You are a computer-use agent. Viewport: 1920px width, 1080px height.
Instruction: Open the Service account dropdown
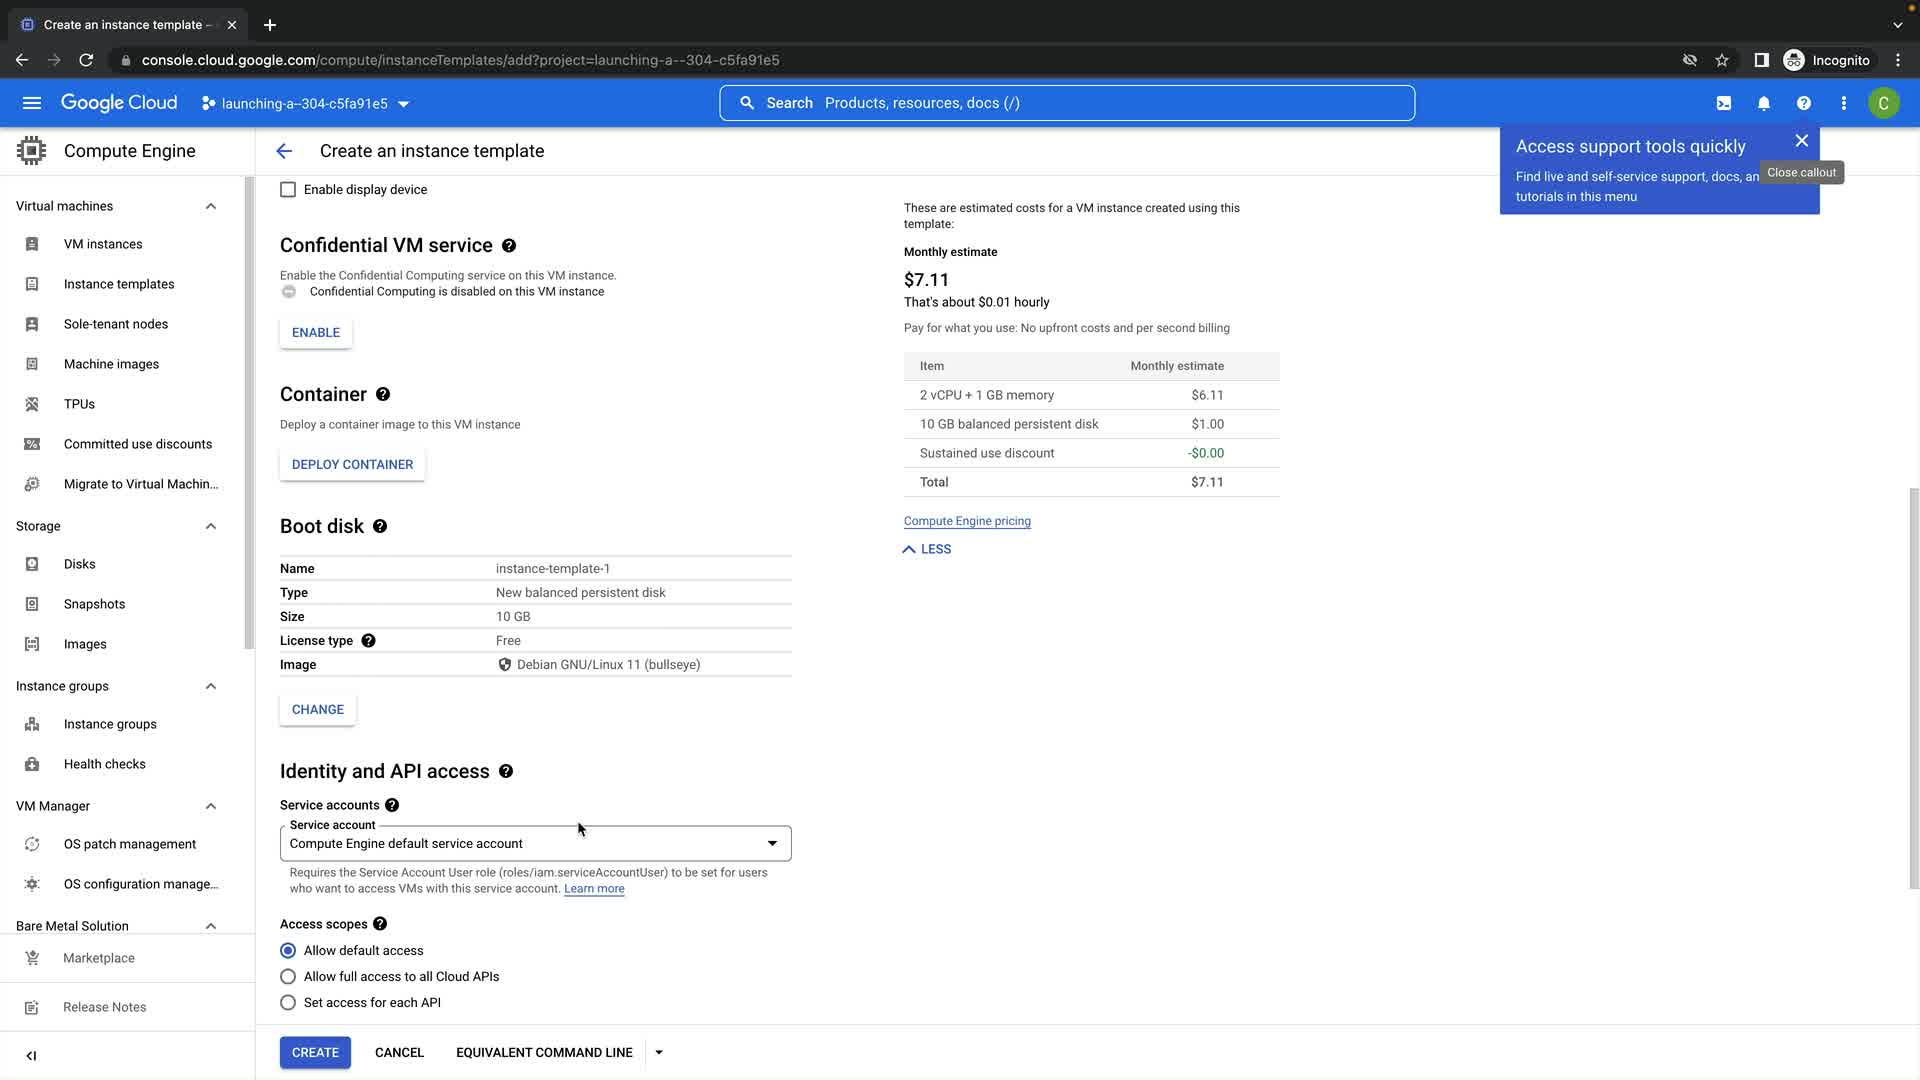click(535, 843)
